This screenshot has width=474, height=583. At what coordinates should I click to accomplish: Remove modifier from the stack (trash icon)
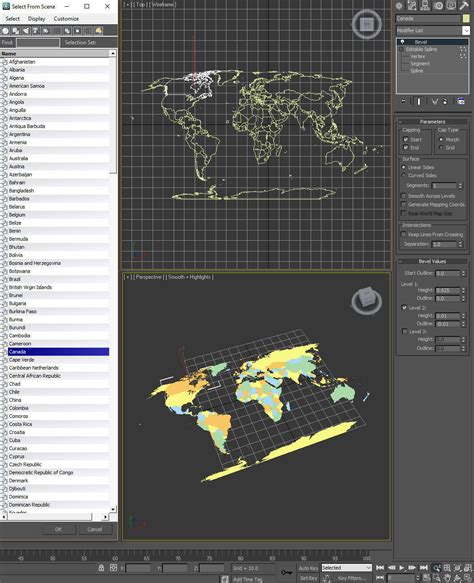pyautogui.click(x=445, y=102)
